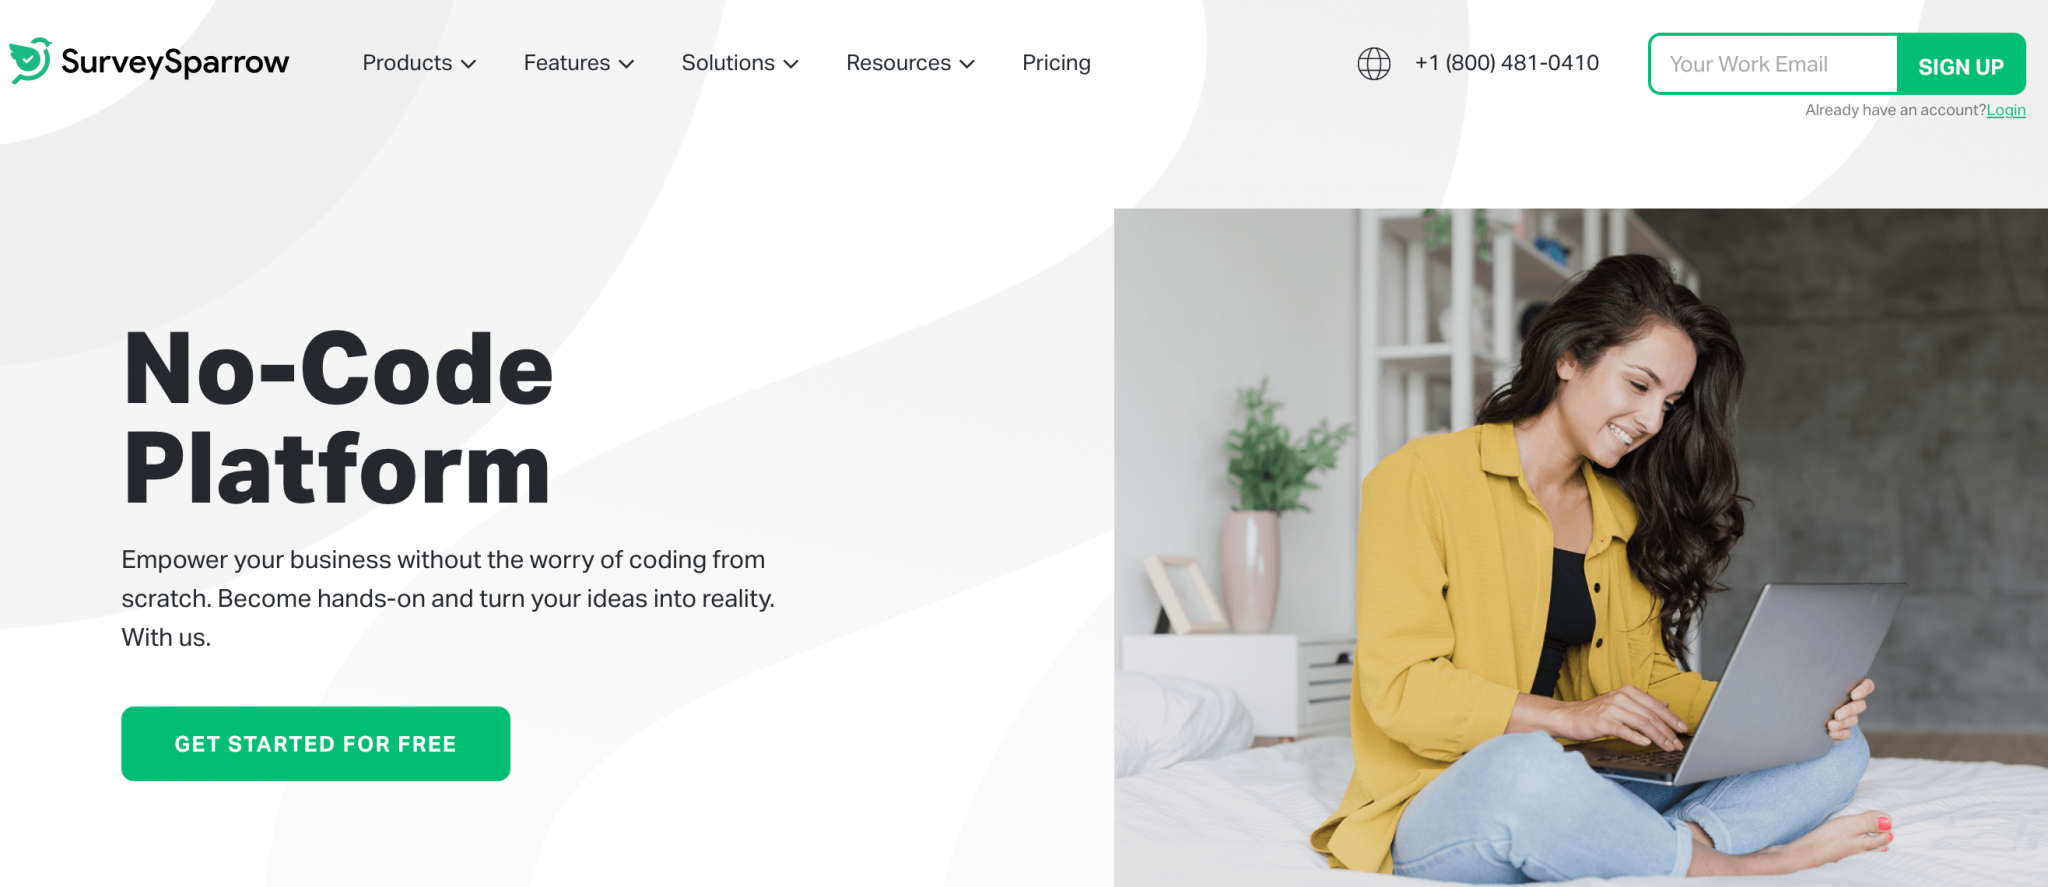Open the Solutions menu

(740, 63)
